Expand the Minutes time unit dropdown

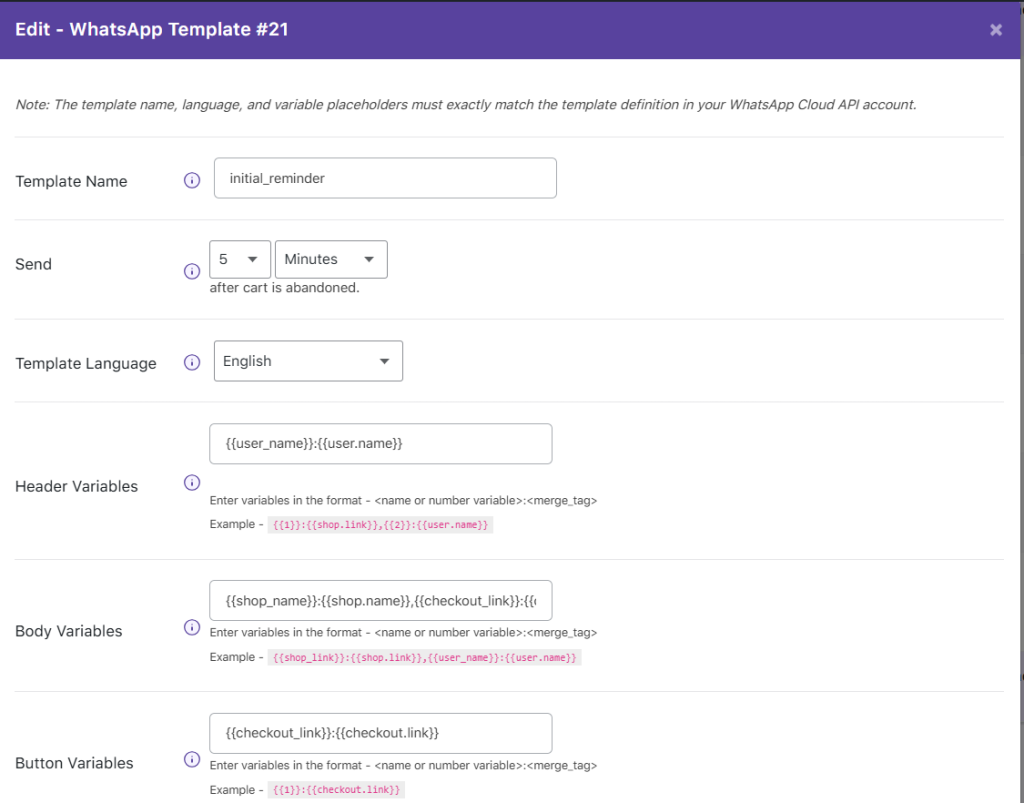(x=331, y=259)
